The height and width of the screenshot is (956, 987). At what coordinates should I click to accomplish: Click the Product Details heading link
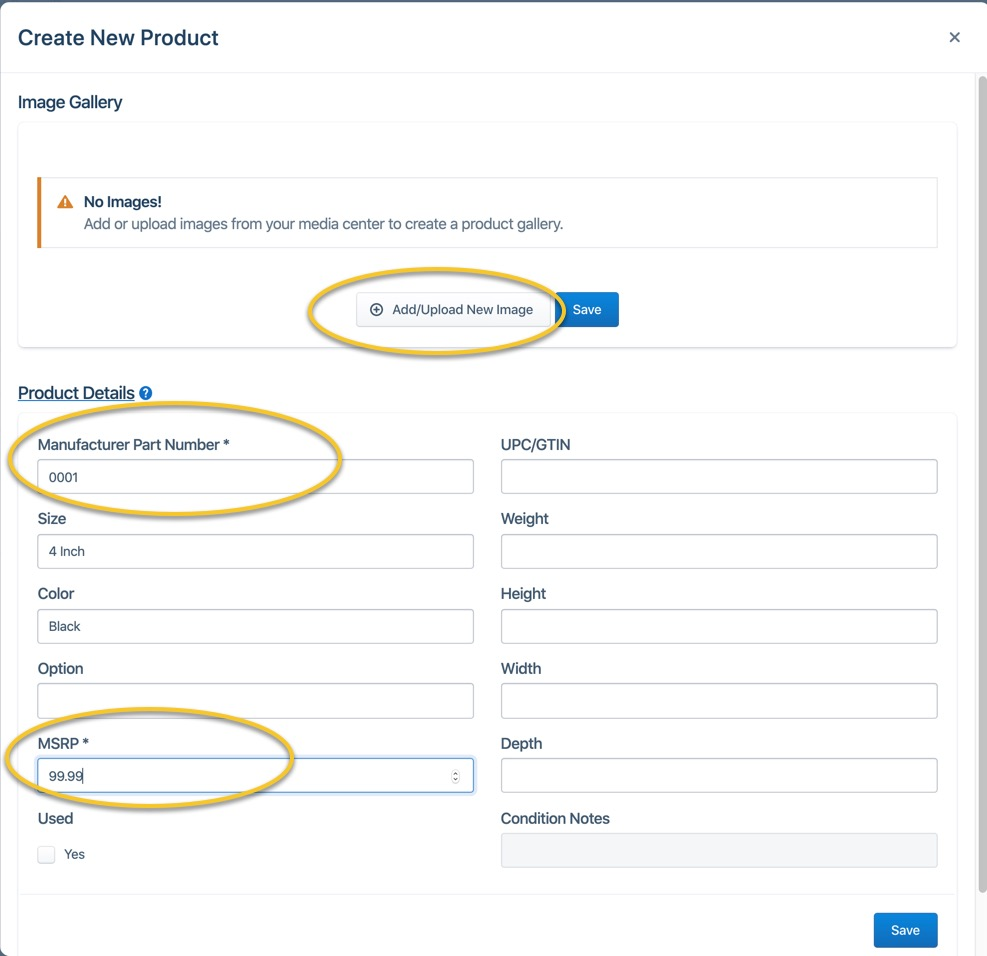click(x=76, y=393)
